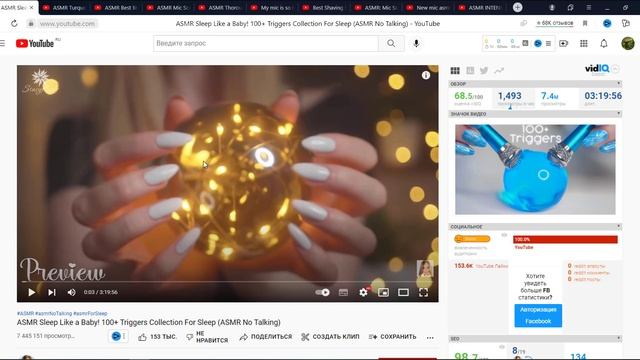This screenshot has width=640, height=360.
Task: Click the red 100.0% YouTube bar
Action: pos(565,240)
